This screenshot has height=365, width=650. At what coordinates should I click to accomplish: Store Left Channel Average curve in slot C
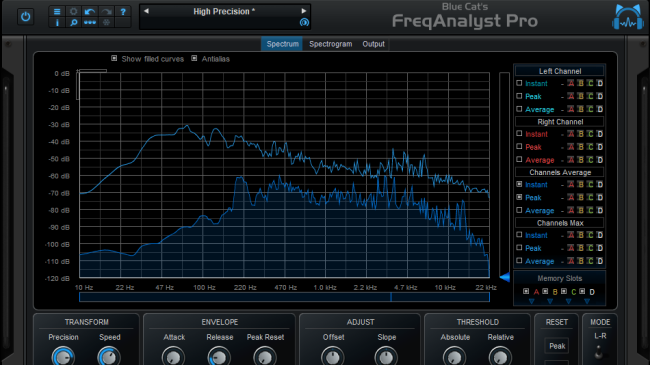tap(590, 109)
